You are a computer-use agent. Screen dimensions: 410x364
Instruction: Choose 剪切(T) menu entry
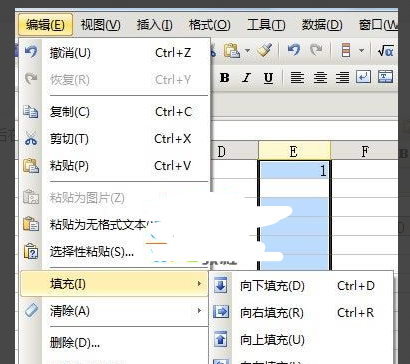pyautogui.click(x=114, y=139)
